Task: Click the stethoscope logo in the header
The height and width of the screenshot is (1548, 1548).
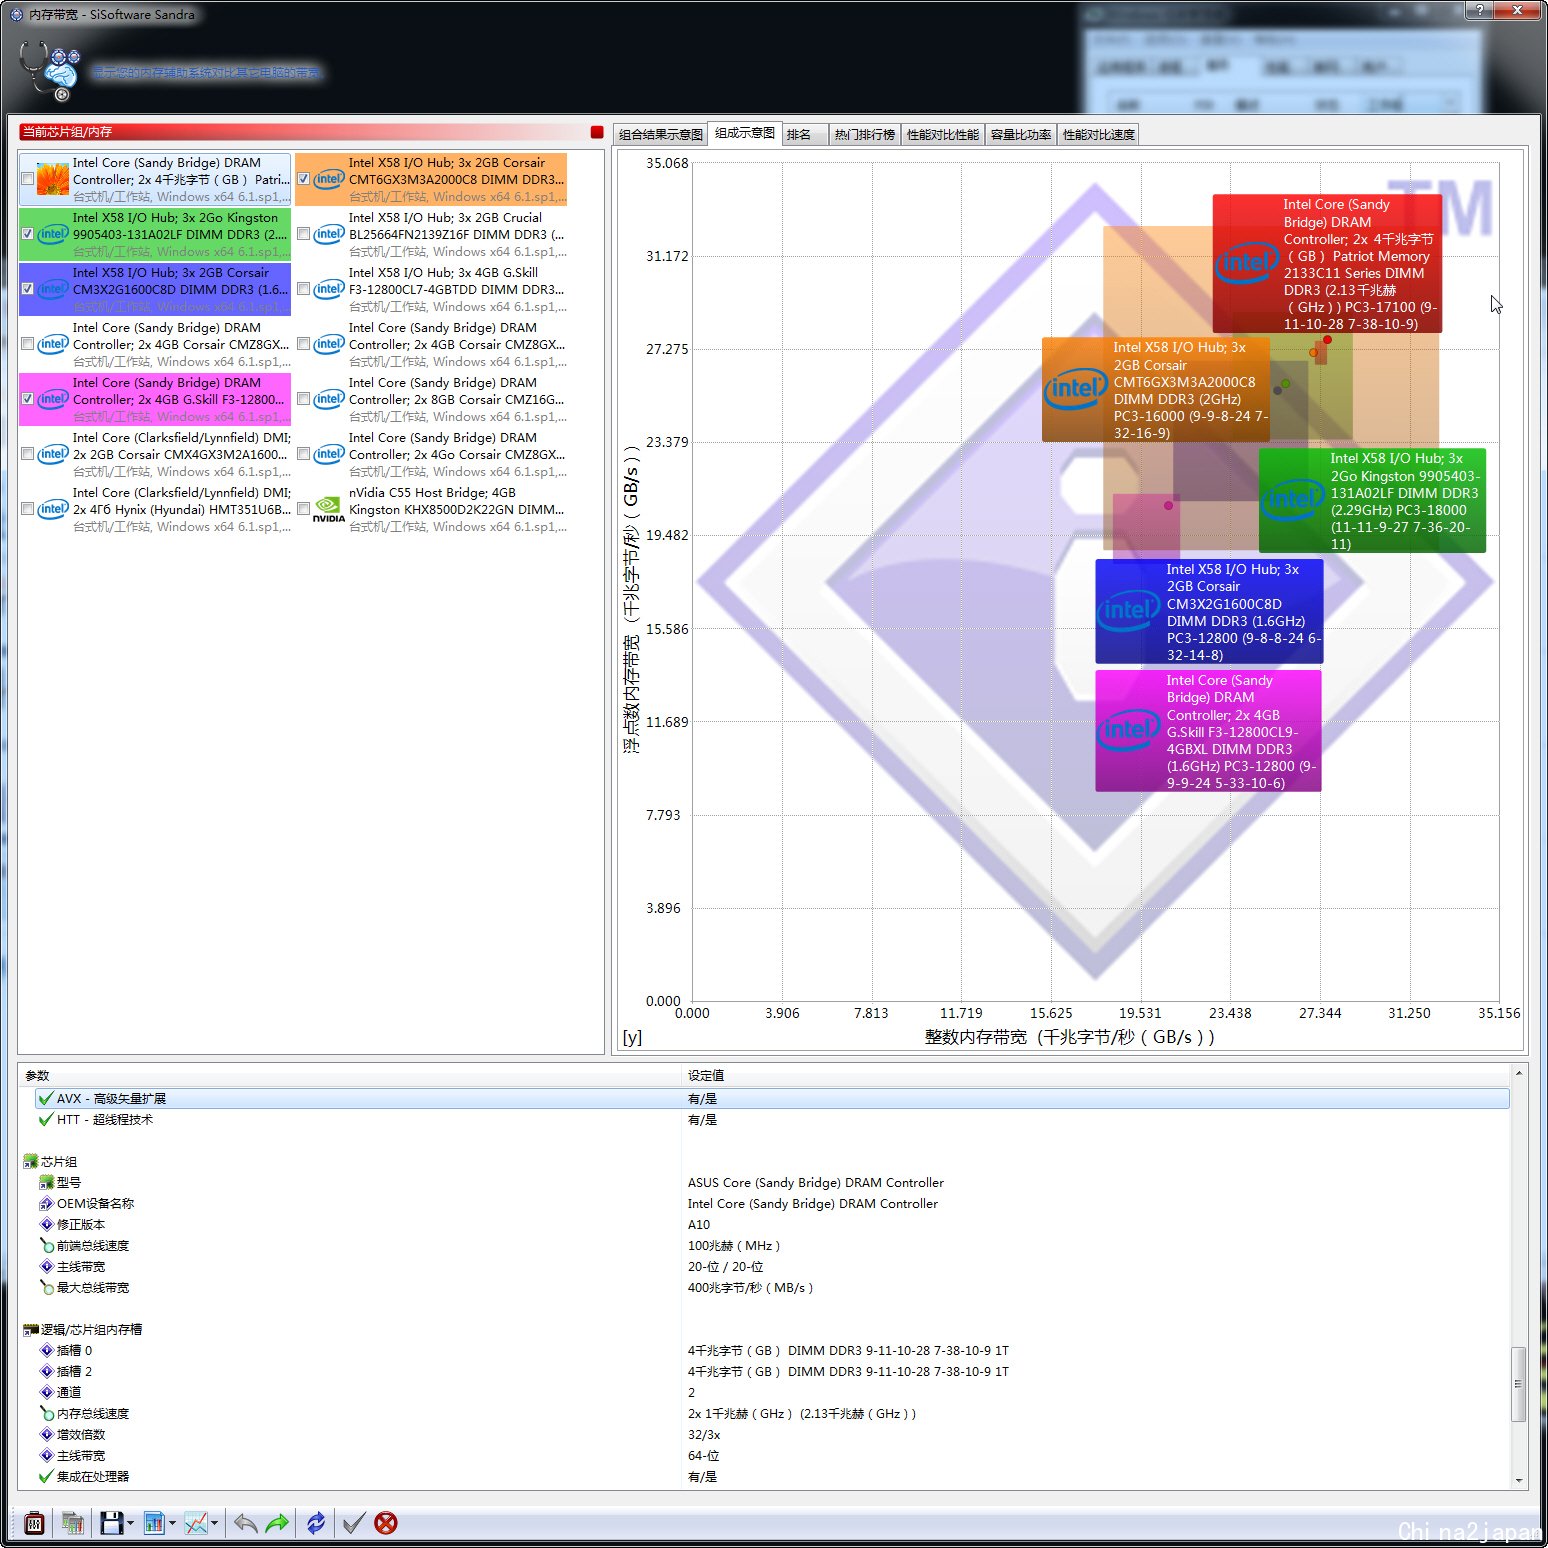Action: (50, 70)
